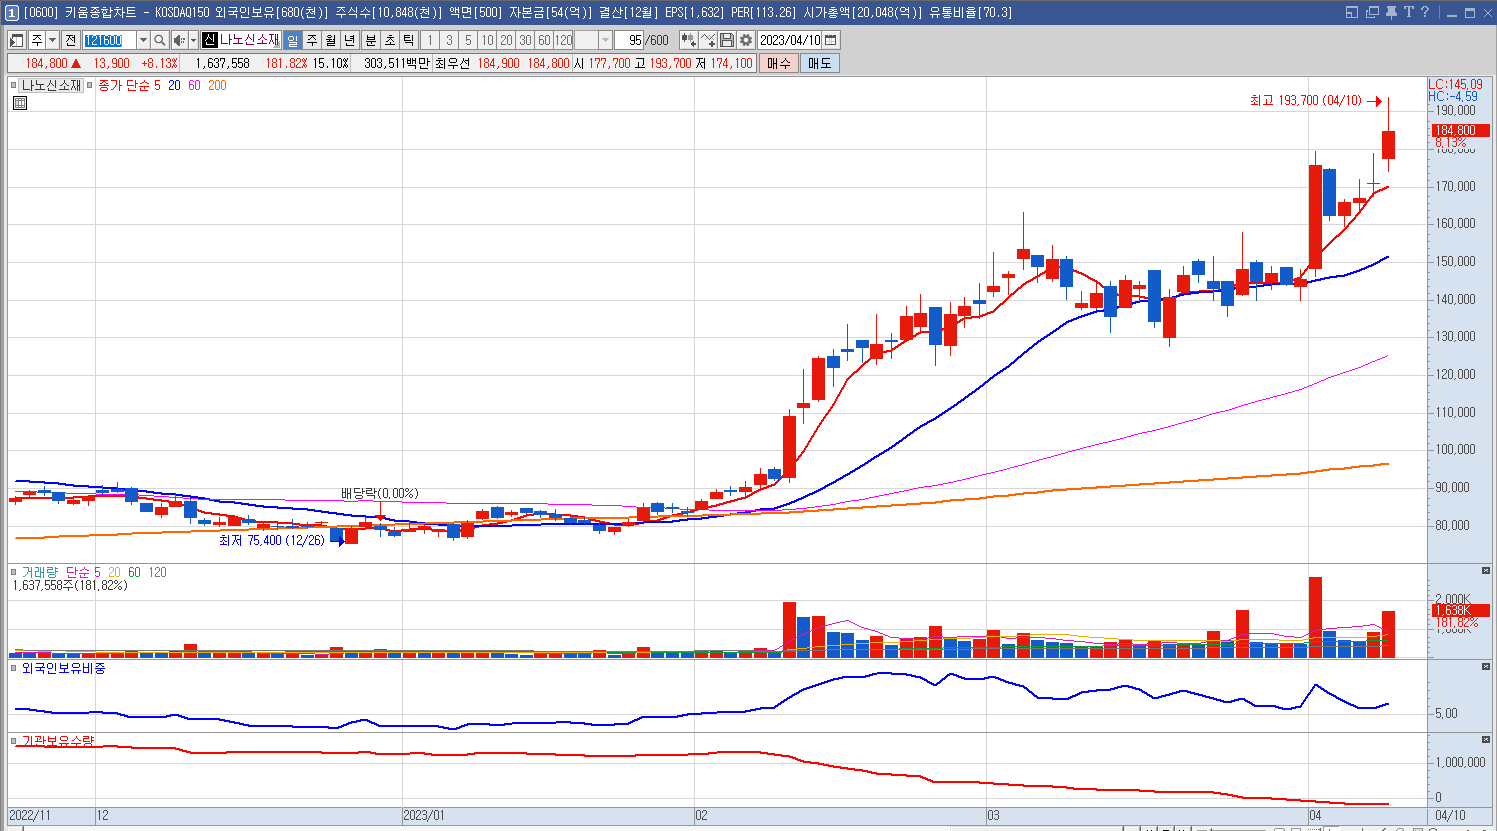Screen dimensions: 1497x831
Task: Close the 외국인보유비중 panel with its x icon
Action: [1486, 666]
